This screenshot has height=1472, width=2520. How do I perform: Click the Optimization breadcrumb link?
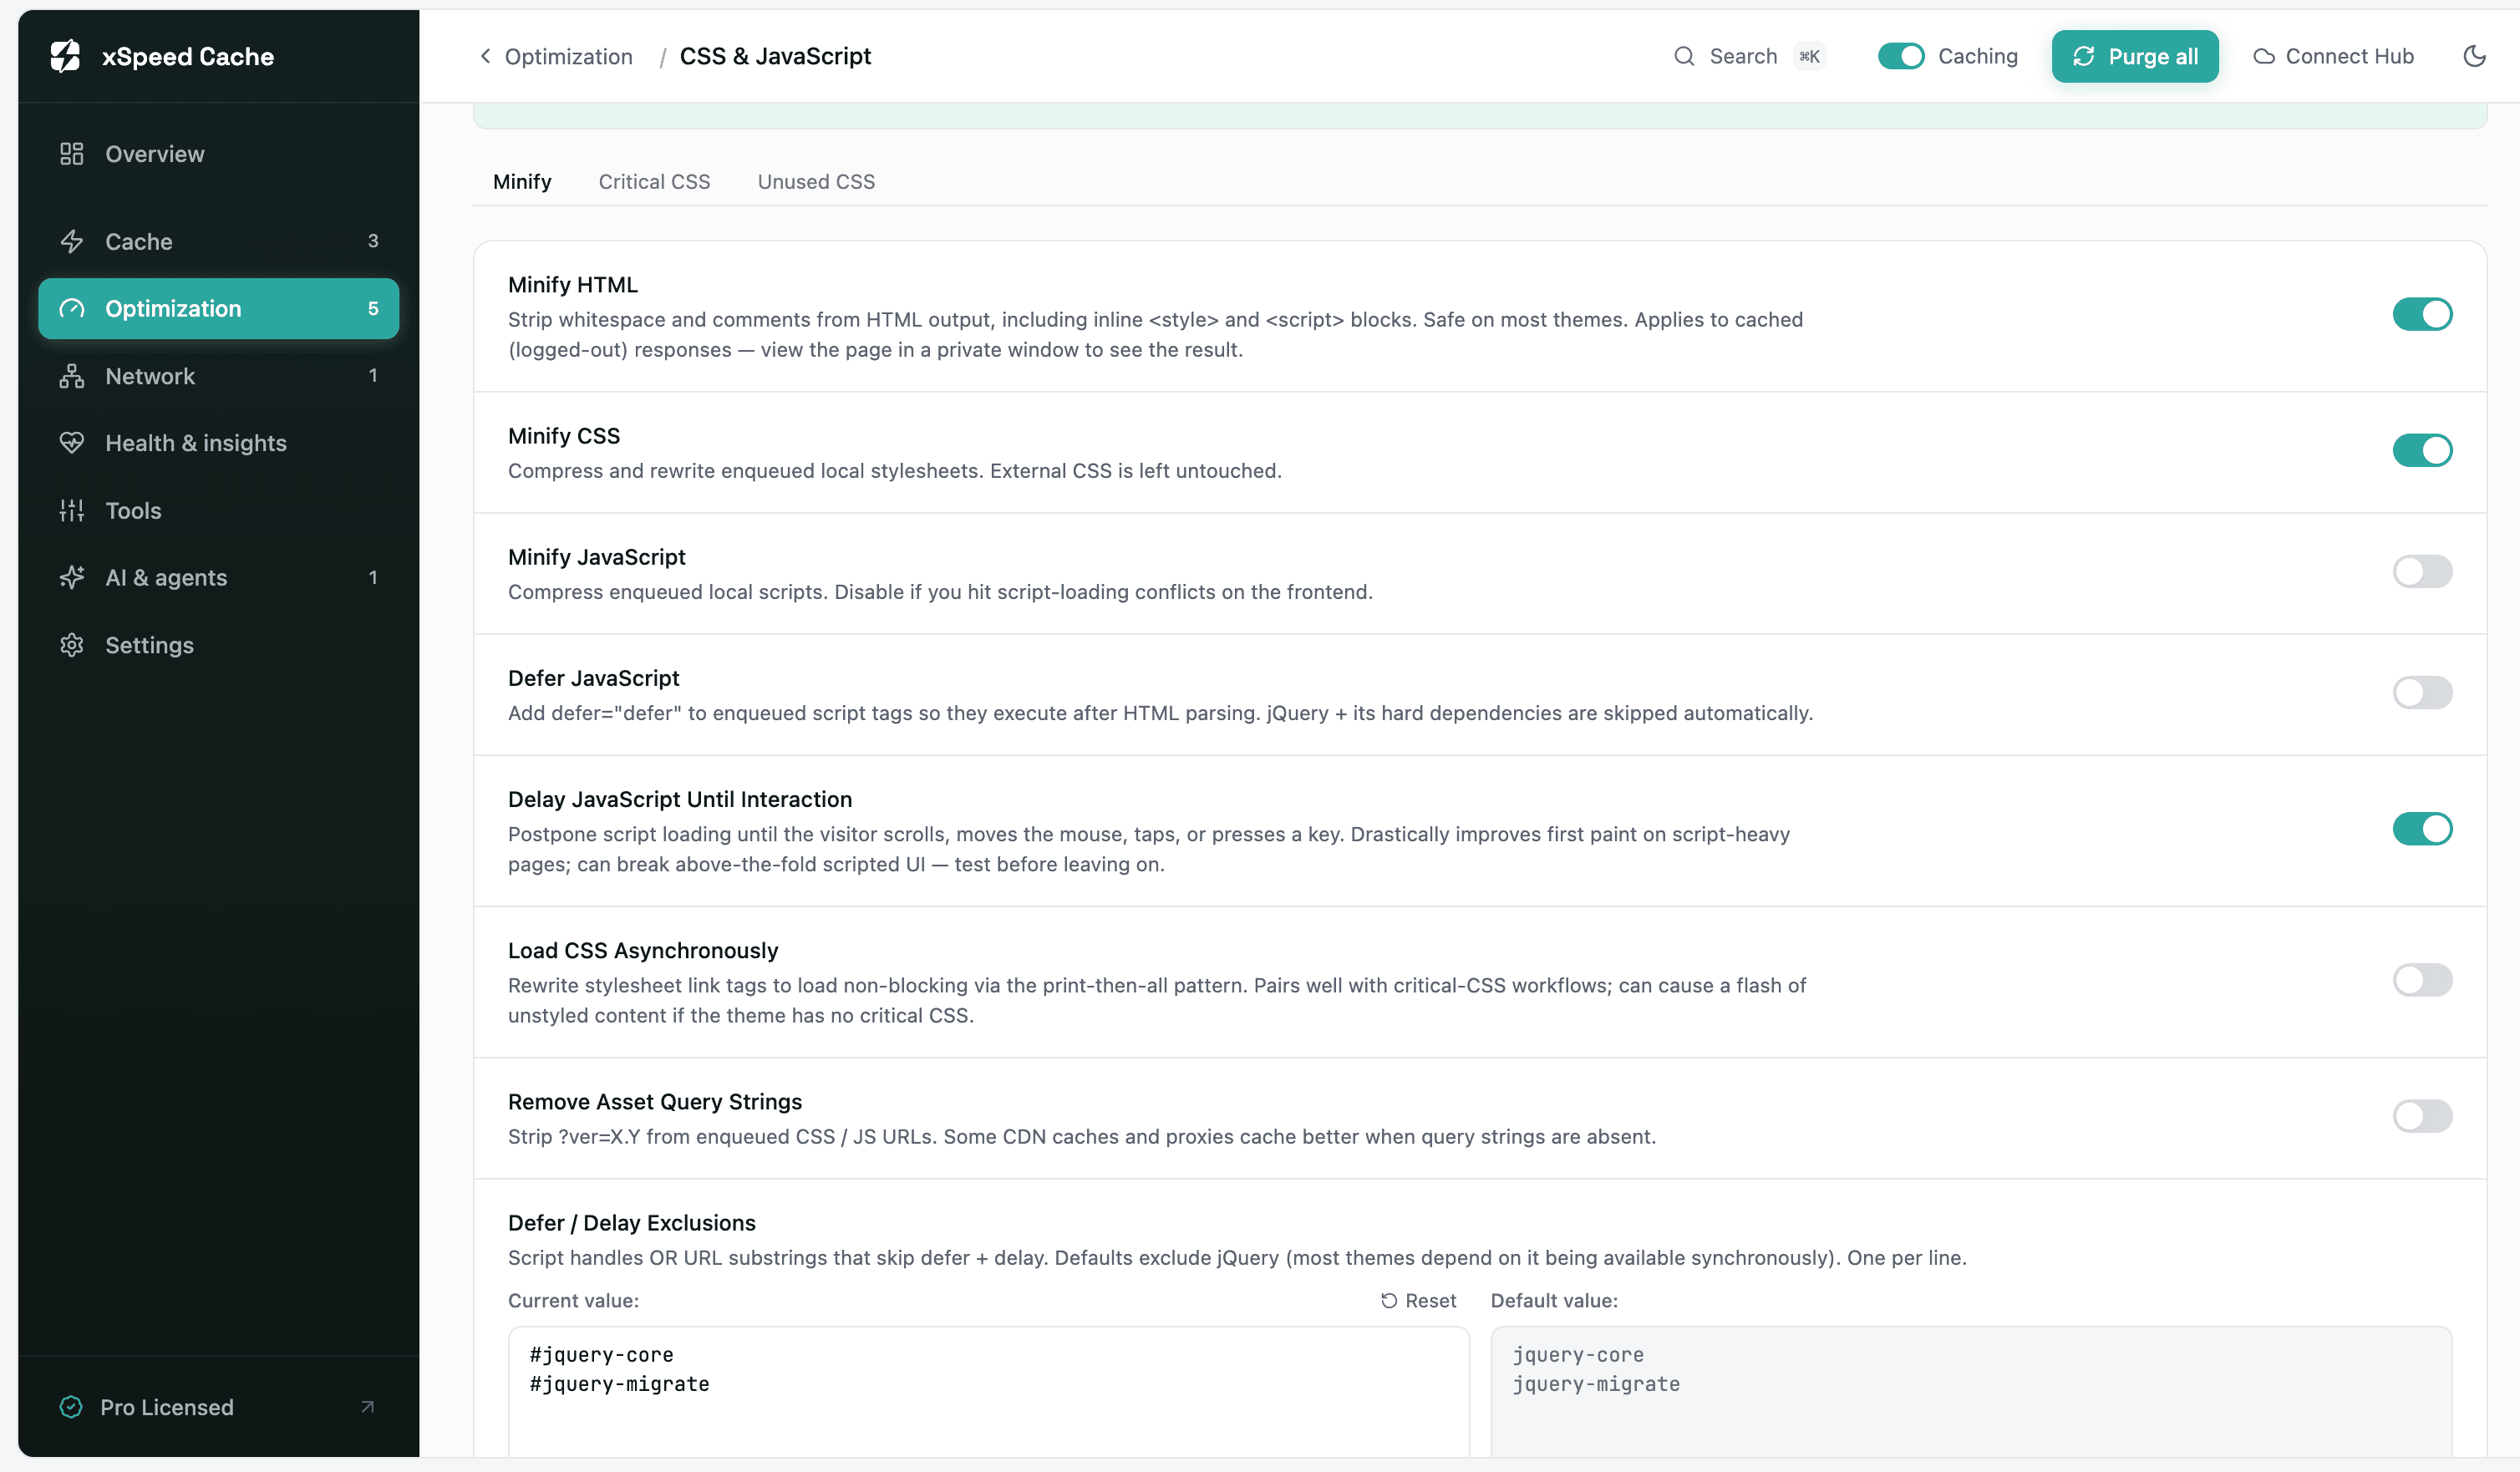click(568, 57)
